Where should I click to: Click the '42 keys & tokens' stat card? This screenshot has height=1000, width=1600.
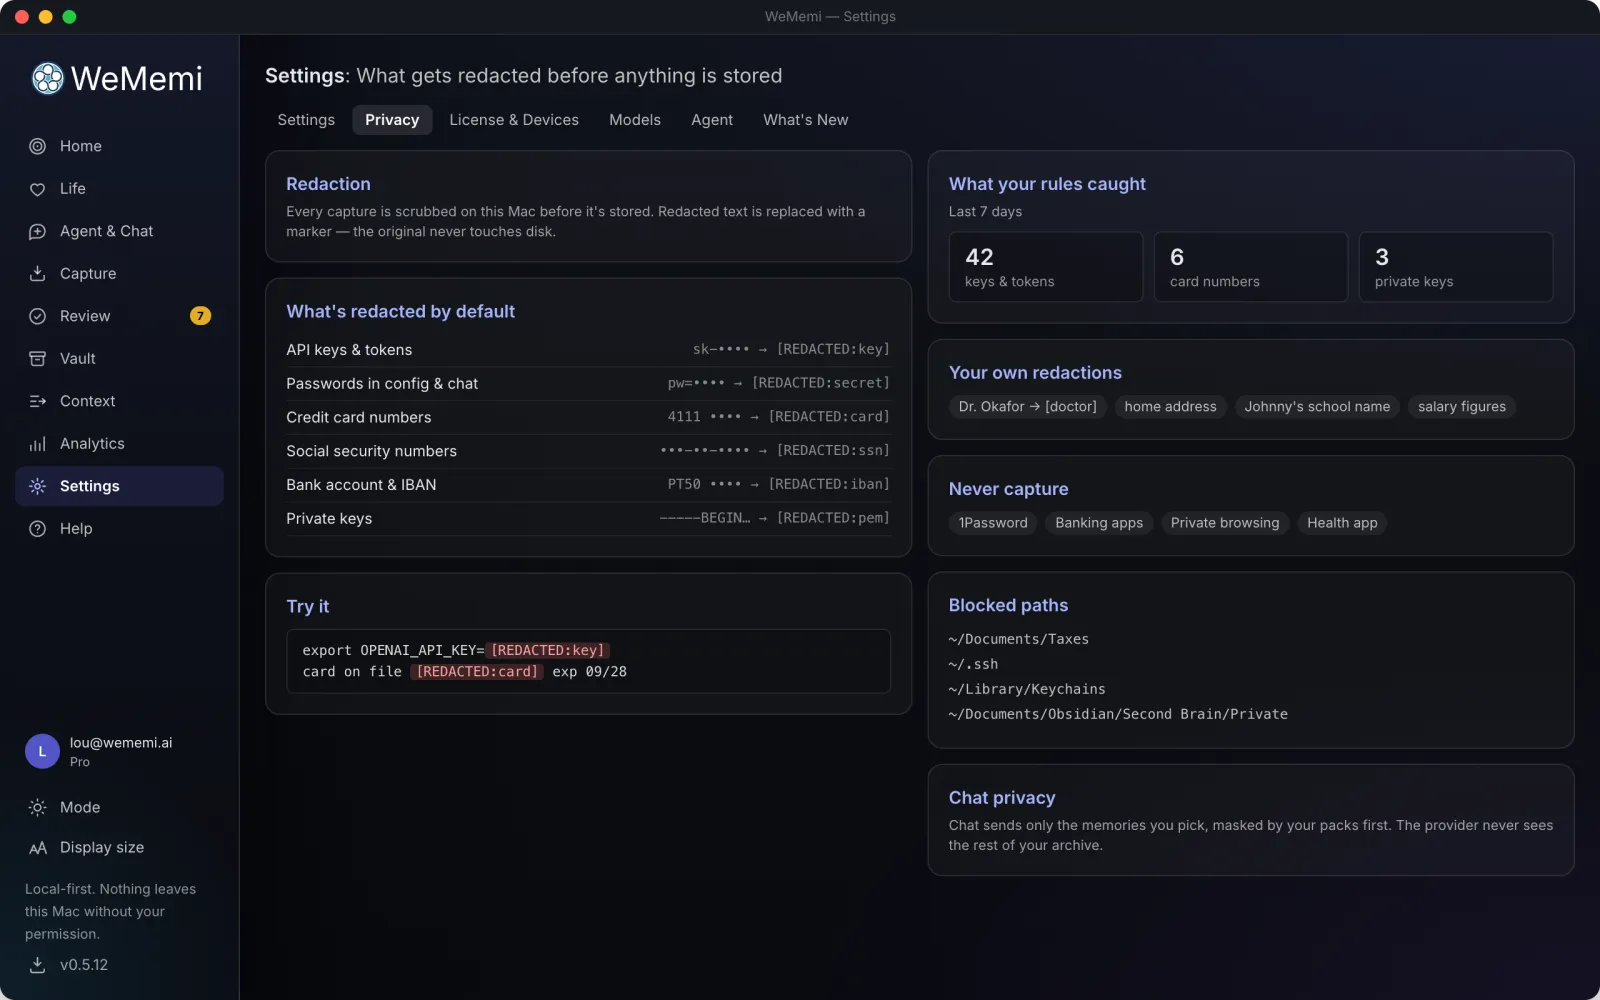[x=1045, y=267]
